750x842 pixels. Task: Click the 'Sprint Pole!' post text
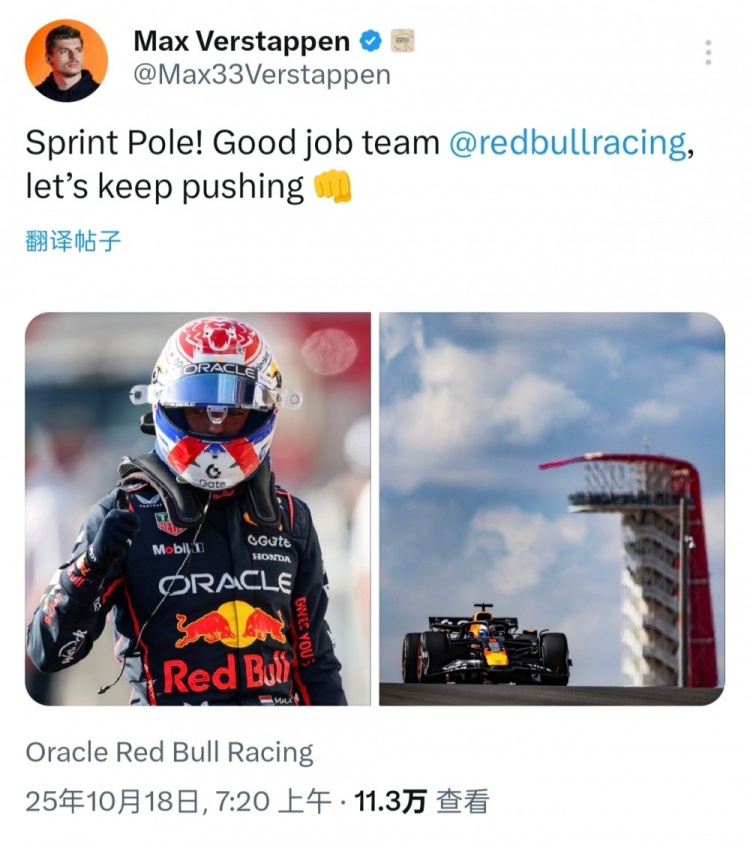coord(114,143)
